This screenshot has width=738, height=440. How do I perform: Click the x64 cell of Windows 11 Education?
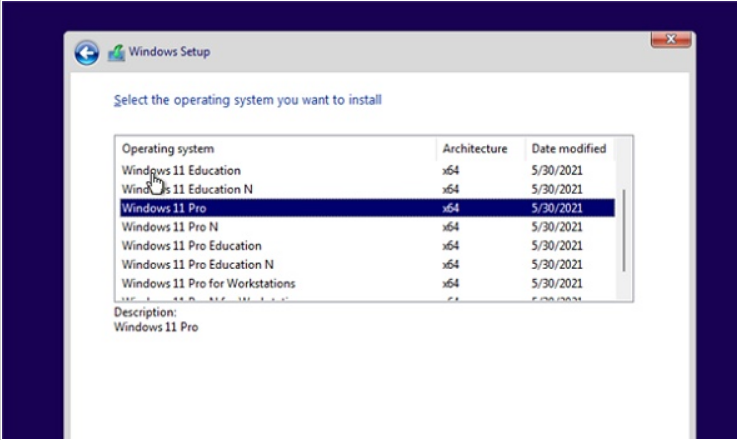click(x=451, y=170)
